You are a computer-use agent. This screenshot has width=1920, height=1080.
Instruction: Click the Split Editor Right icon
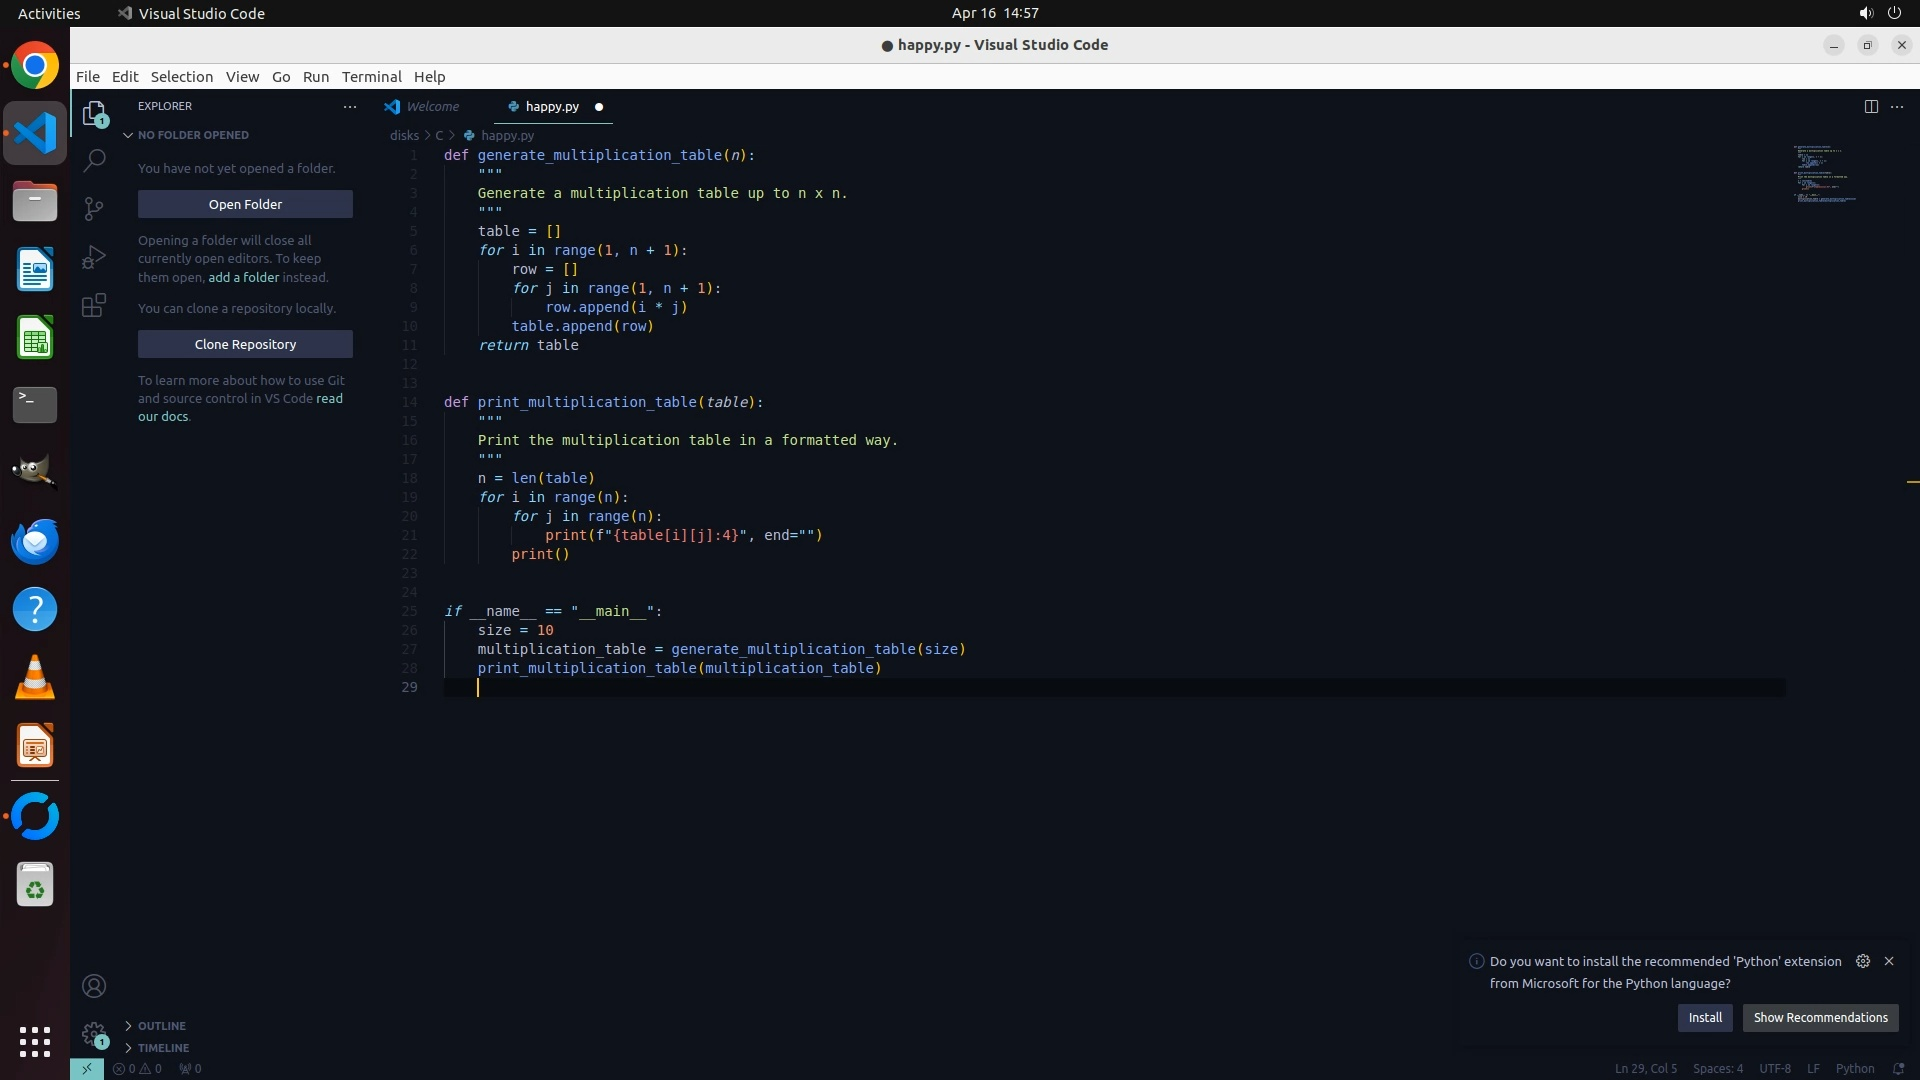(1871, 106)
